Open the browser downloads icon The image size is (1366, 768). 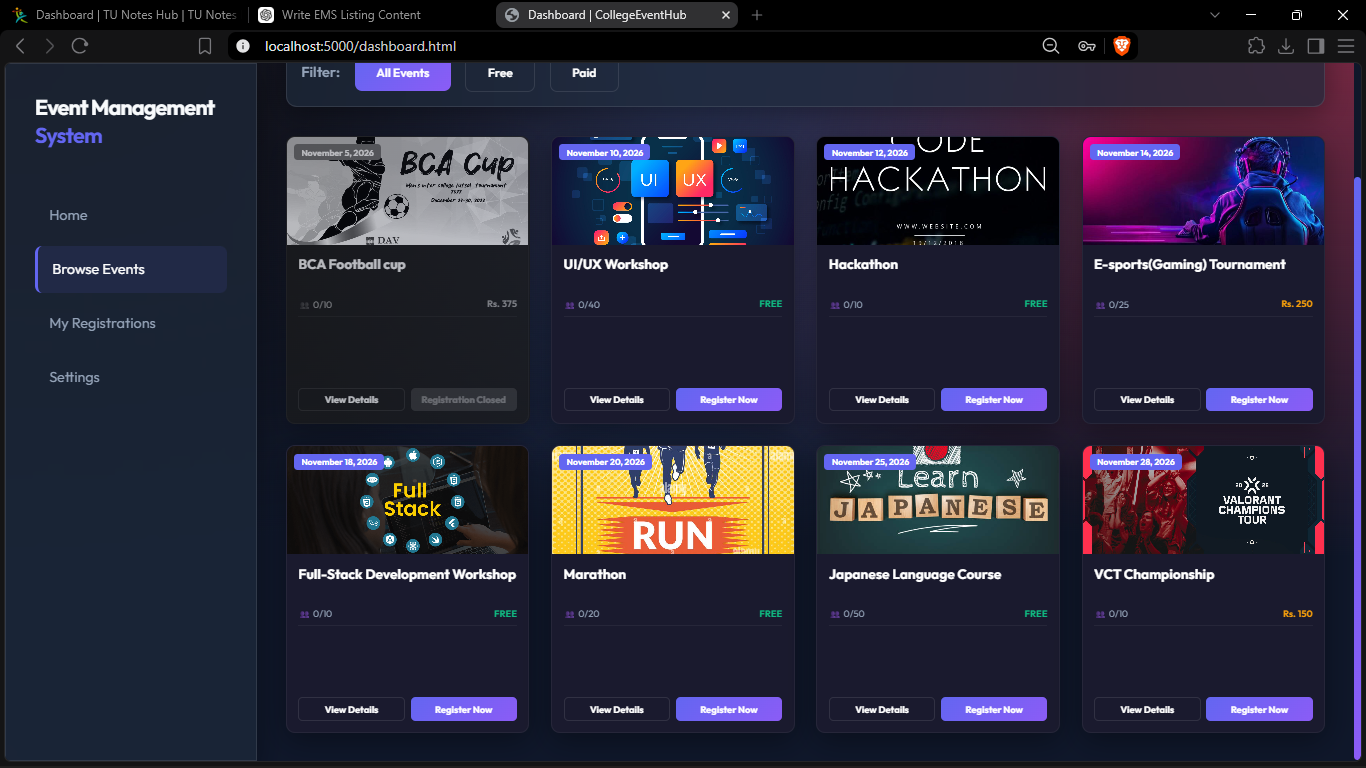point(1286,46)
